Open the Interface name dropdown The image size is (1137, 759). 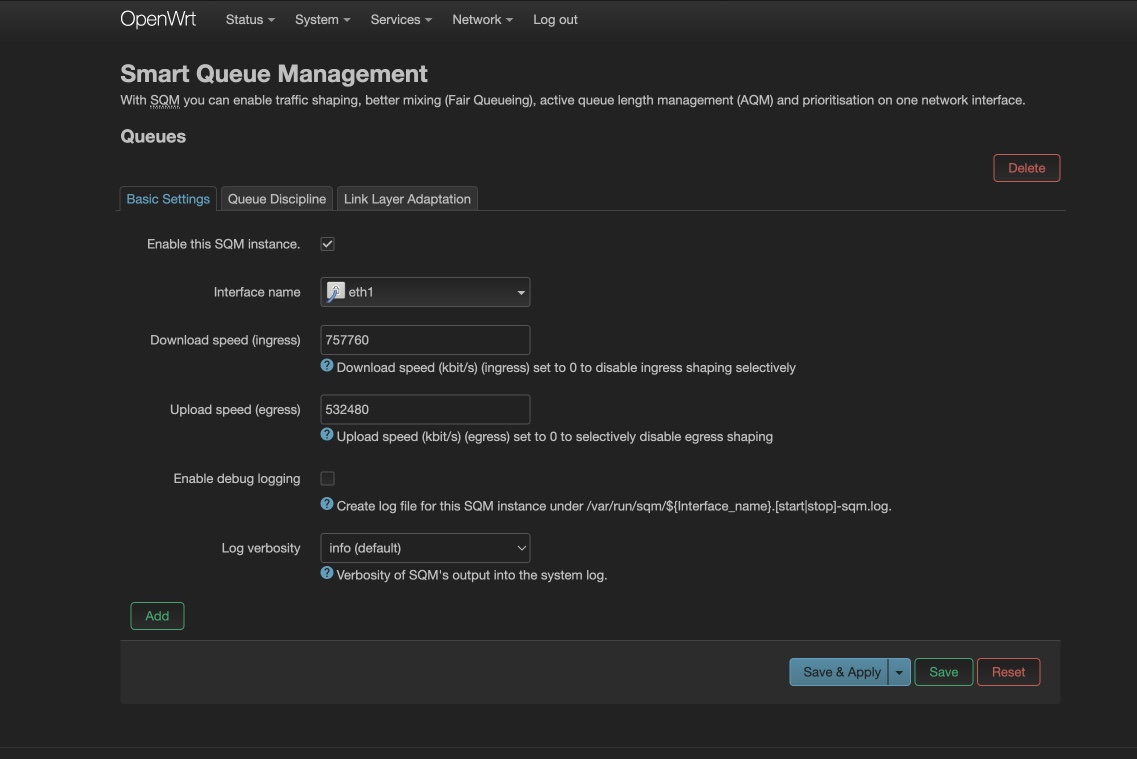click(x=425, y=292)
